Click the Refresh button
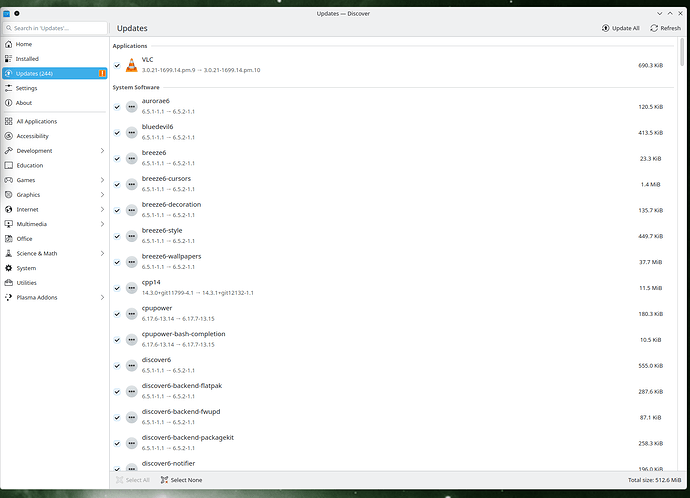This screenshot has height=498, width=690. click(665, 28)
